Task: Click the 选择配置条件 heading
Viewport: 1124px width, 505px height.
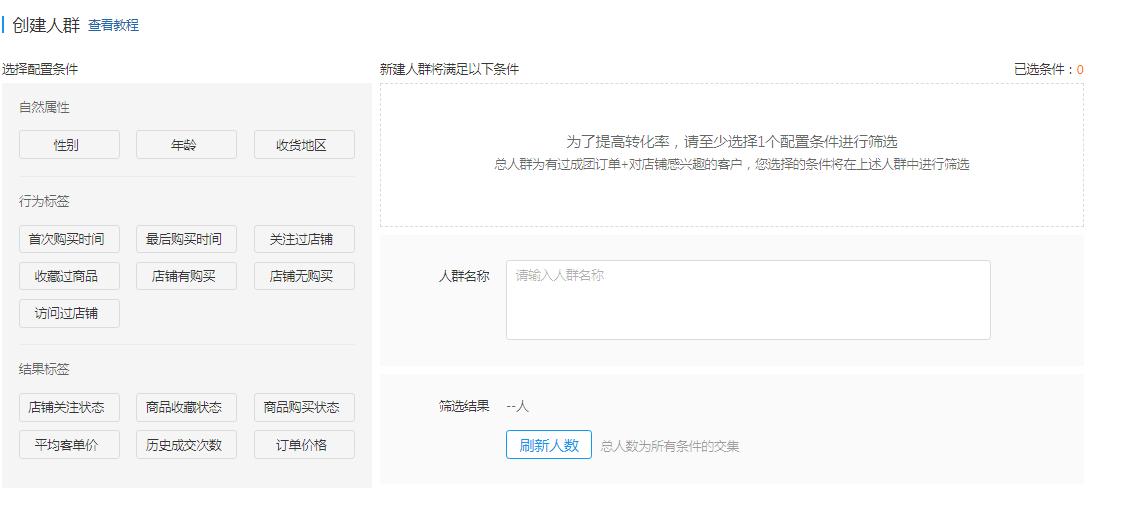Action: pyautogui.click(x=40, y=70)
